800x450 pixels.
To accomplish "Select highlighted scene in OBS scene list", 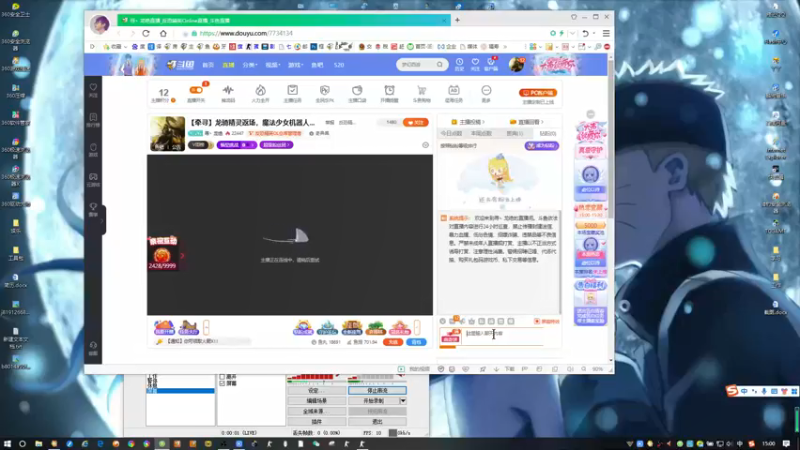I will (180, 391).
